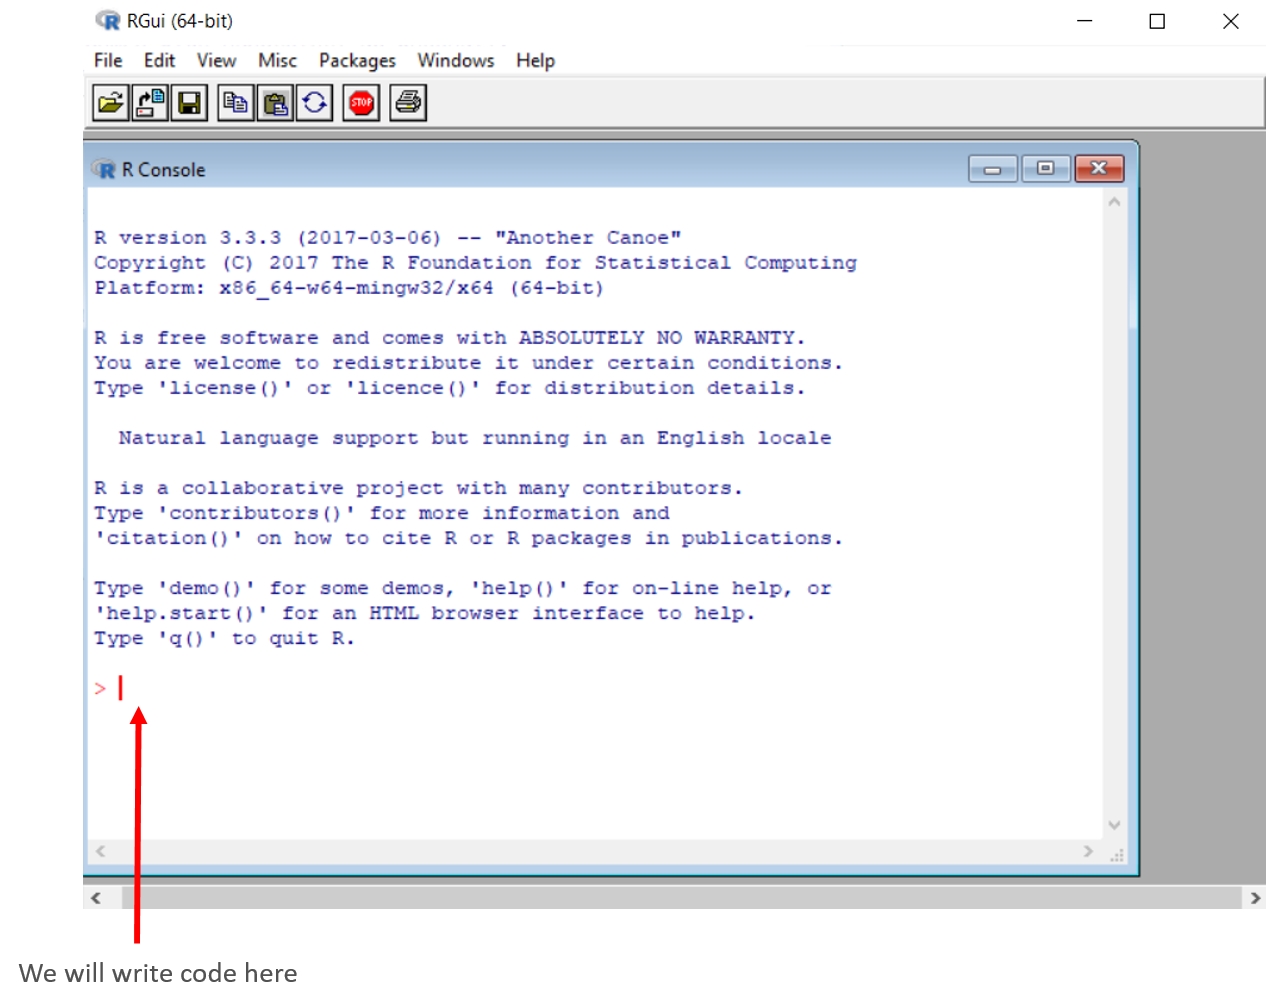This screenshot has height=1007, width=1266.
Task: Click the R logo in R Console title
Action: [104, 169]
